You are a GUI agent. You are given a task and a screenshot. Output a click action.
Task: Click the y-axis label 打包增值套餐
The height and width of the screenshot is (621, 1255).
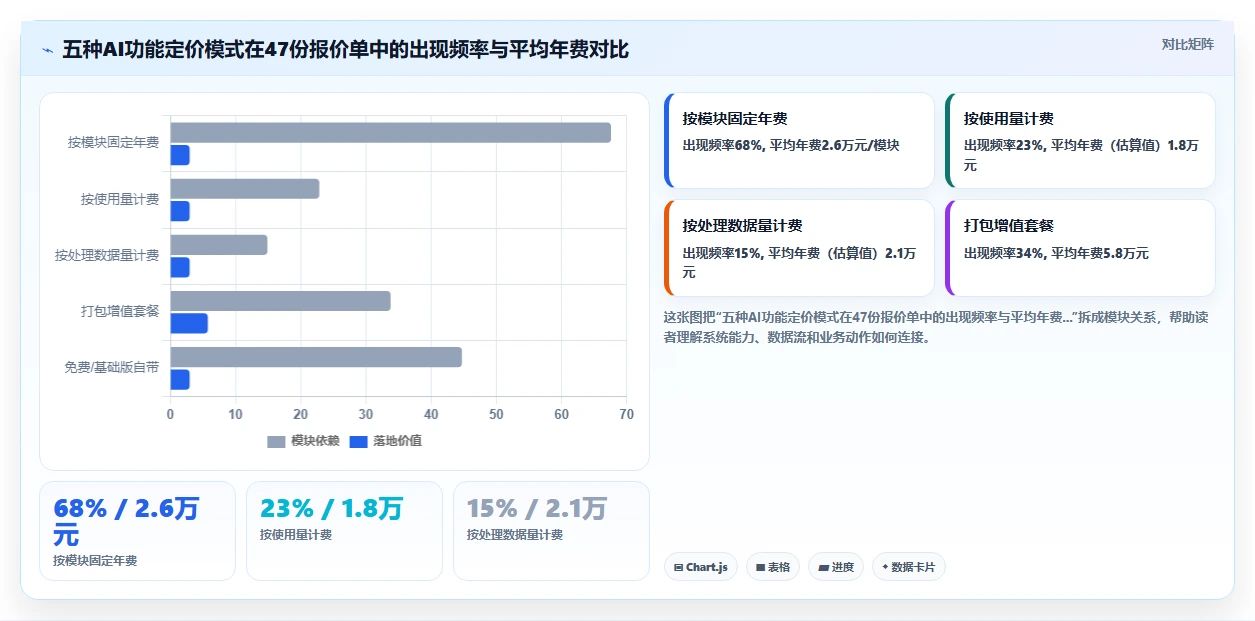pos(120,311)
